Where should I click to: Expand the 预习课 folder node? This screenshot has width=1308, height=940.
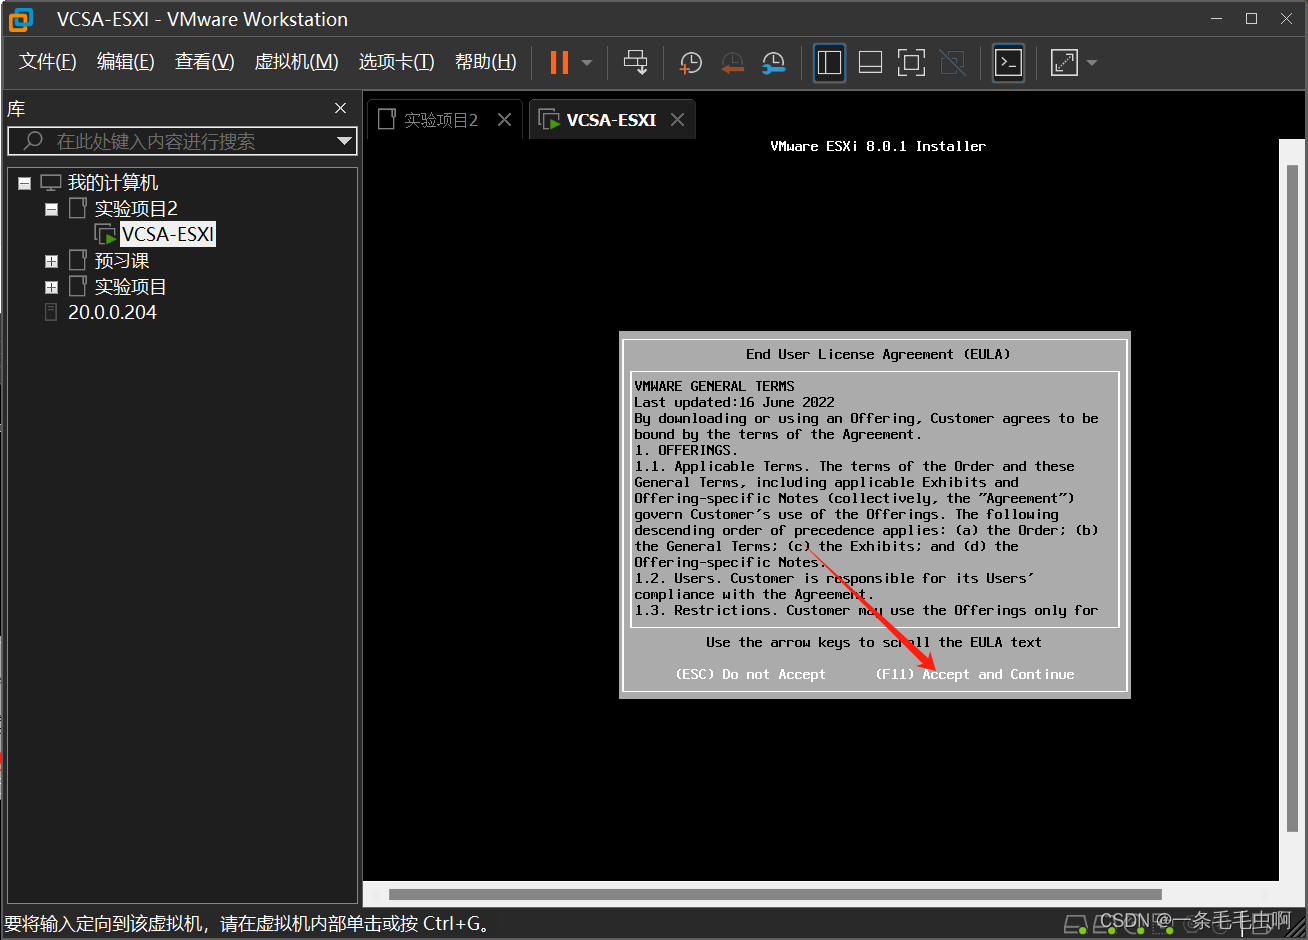(x=52, y=261)
